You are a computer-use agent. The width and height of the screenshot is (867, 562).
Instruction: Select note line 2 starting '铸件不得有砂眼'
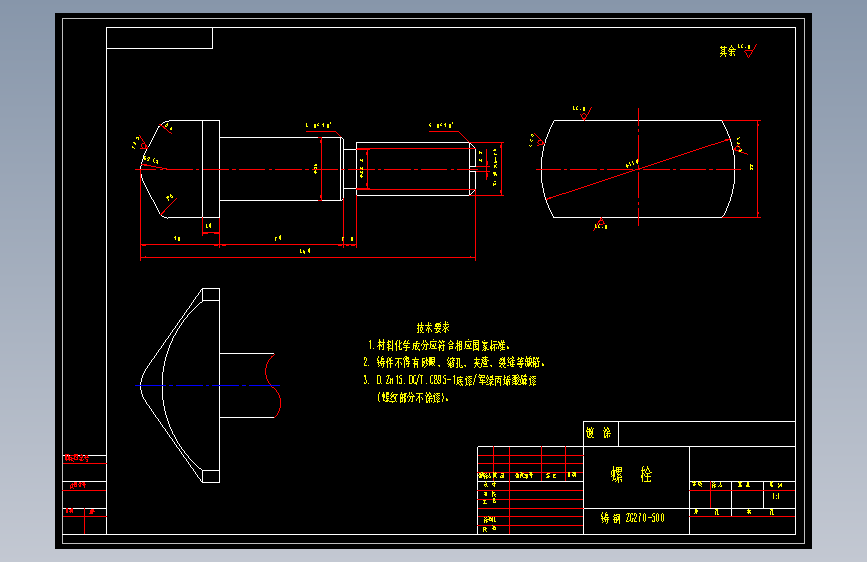click(x=454, y=362)
